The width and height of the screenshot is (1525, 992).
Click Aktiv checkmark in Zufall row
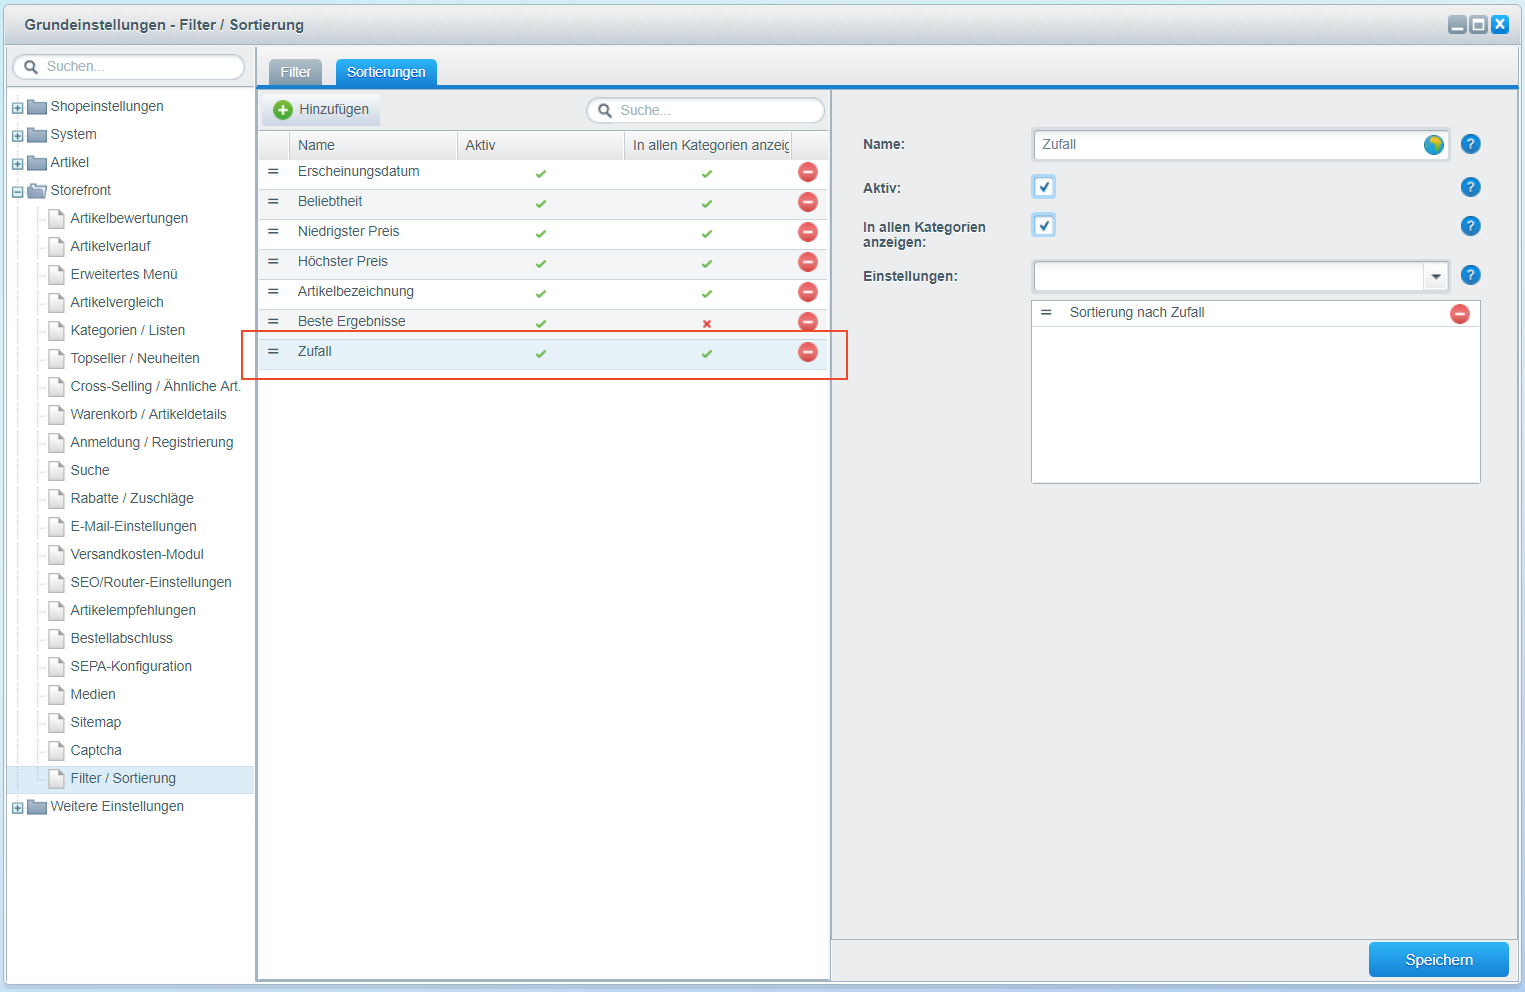(x=541, y=354)
